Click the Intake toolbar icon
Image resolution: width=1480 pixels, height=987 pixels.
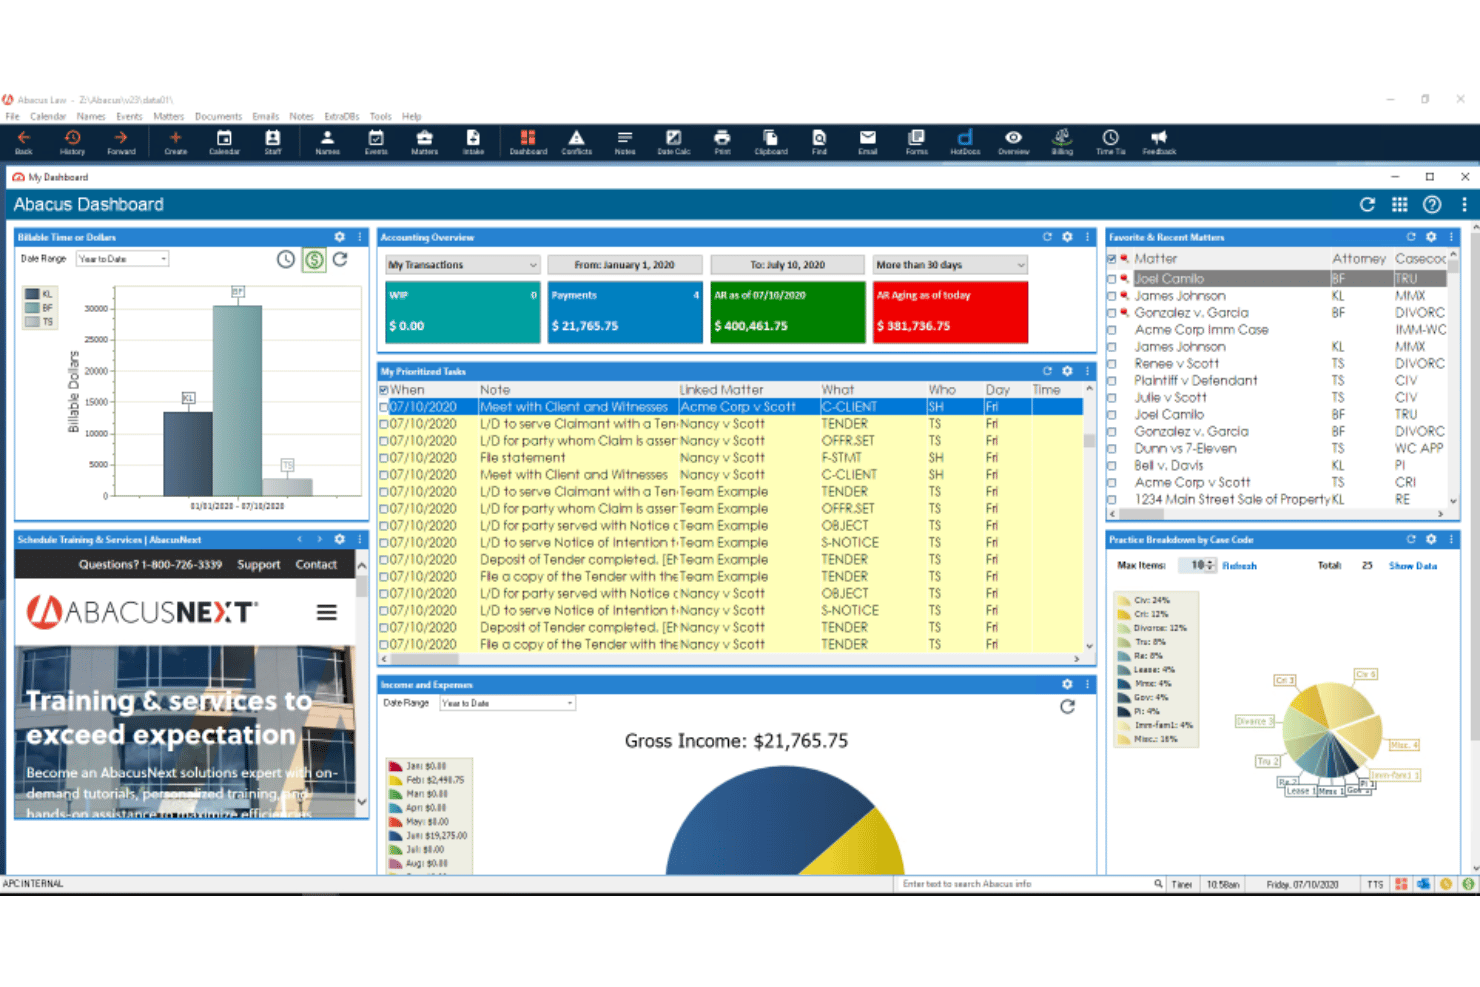473,142
